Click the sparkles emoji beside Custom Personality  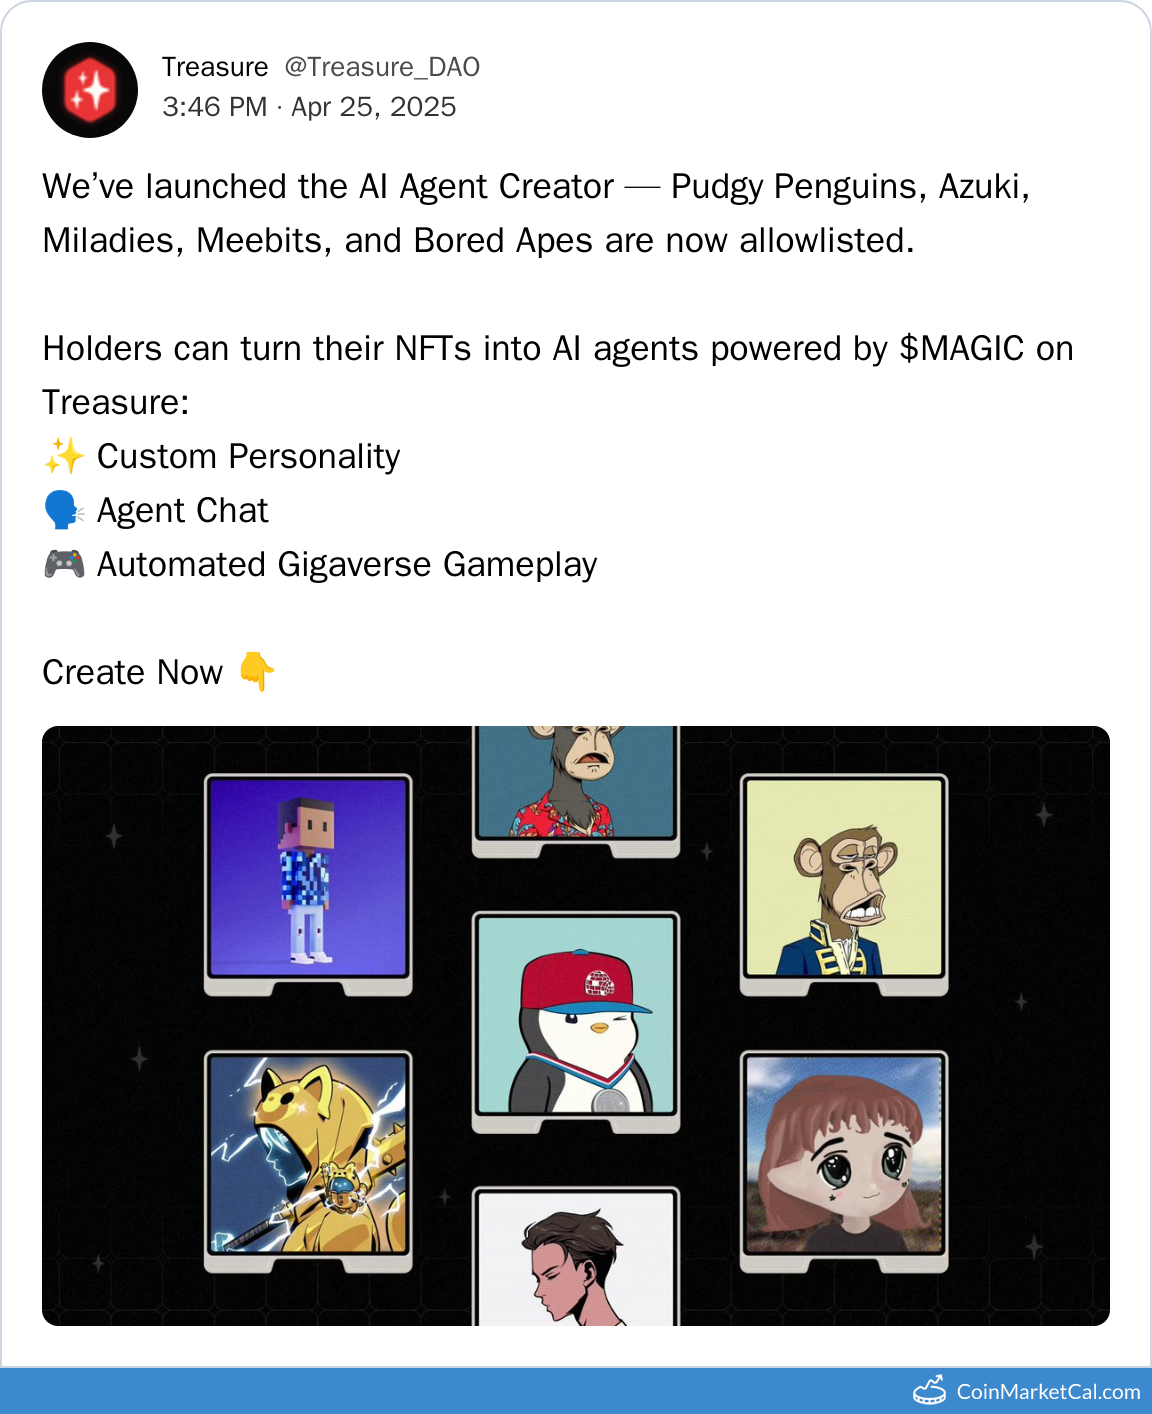coord(64,456)
